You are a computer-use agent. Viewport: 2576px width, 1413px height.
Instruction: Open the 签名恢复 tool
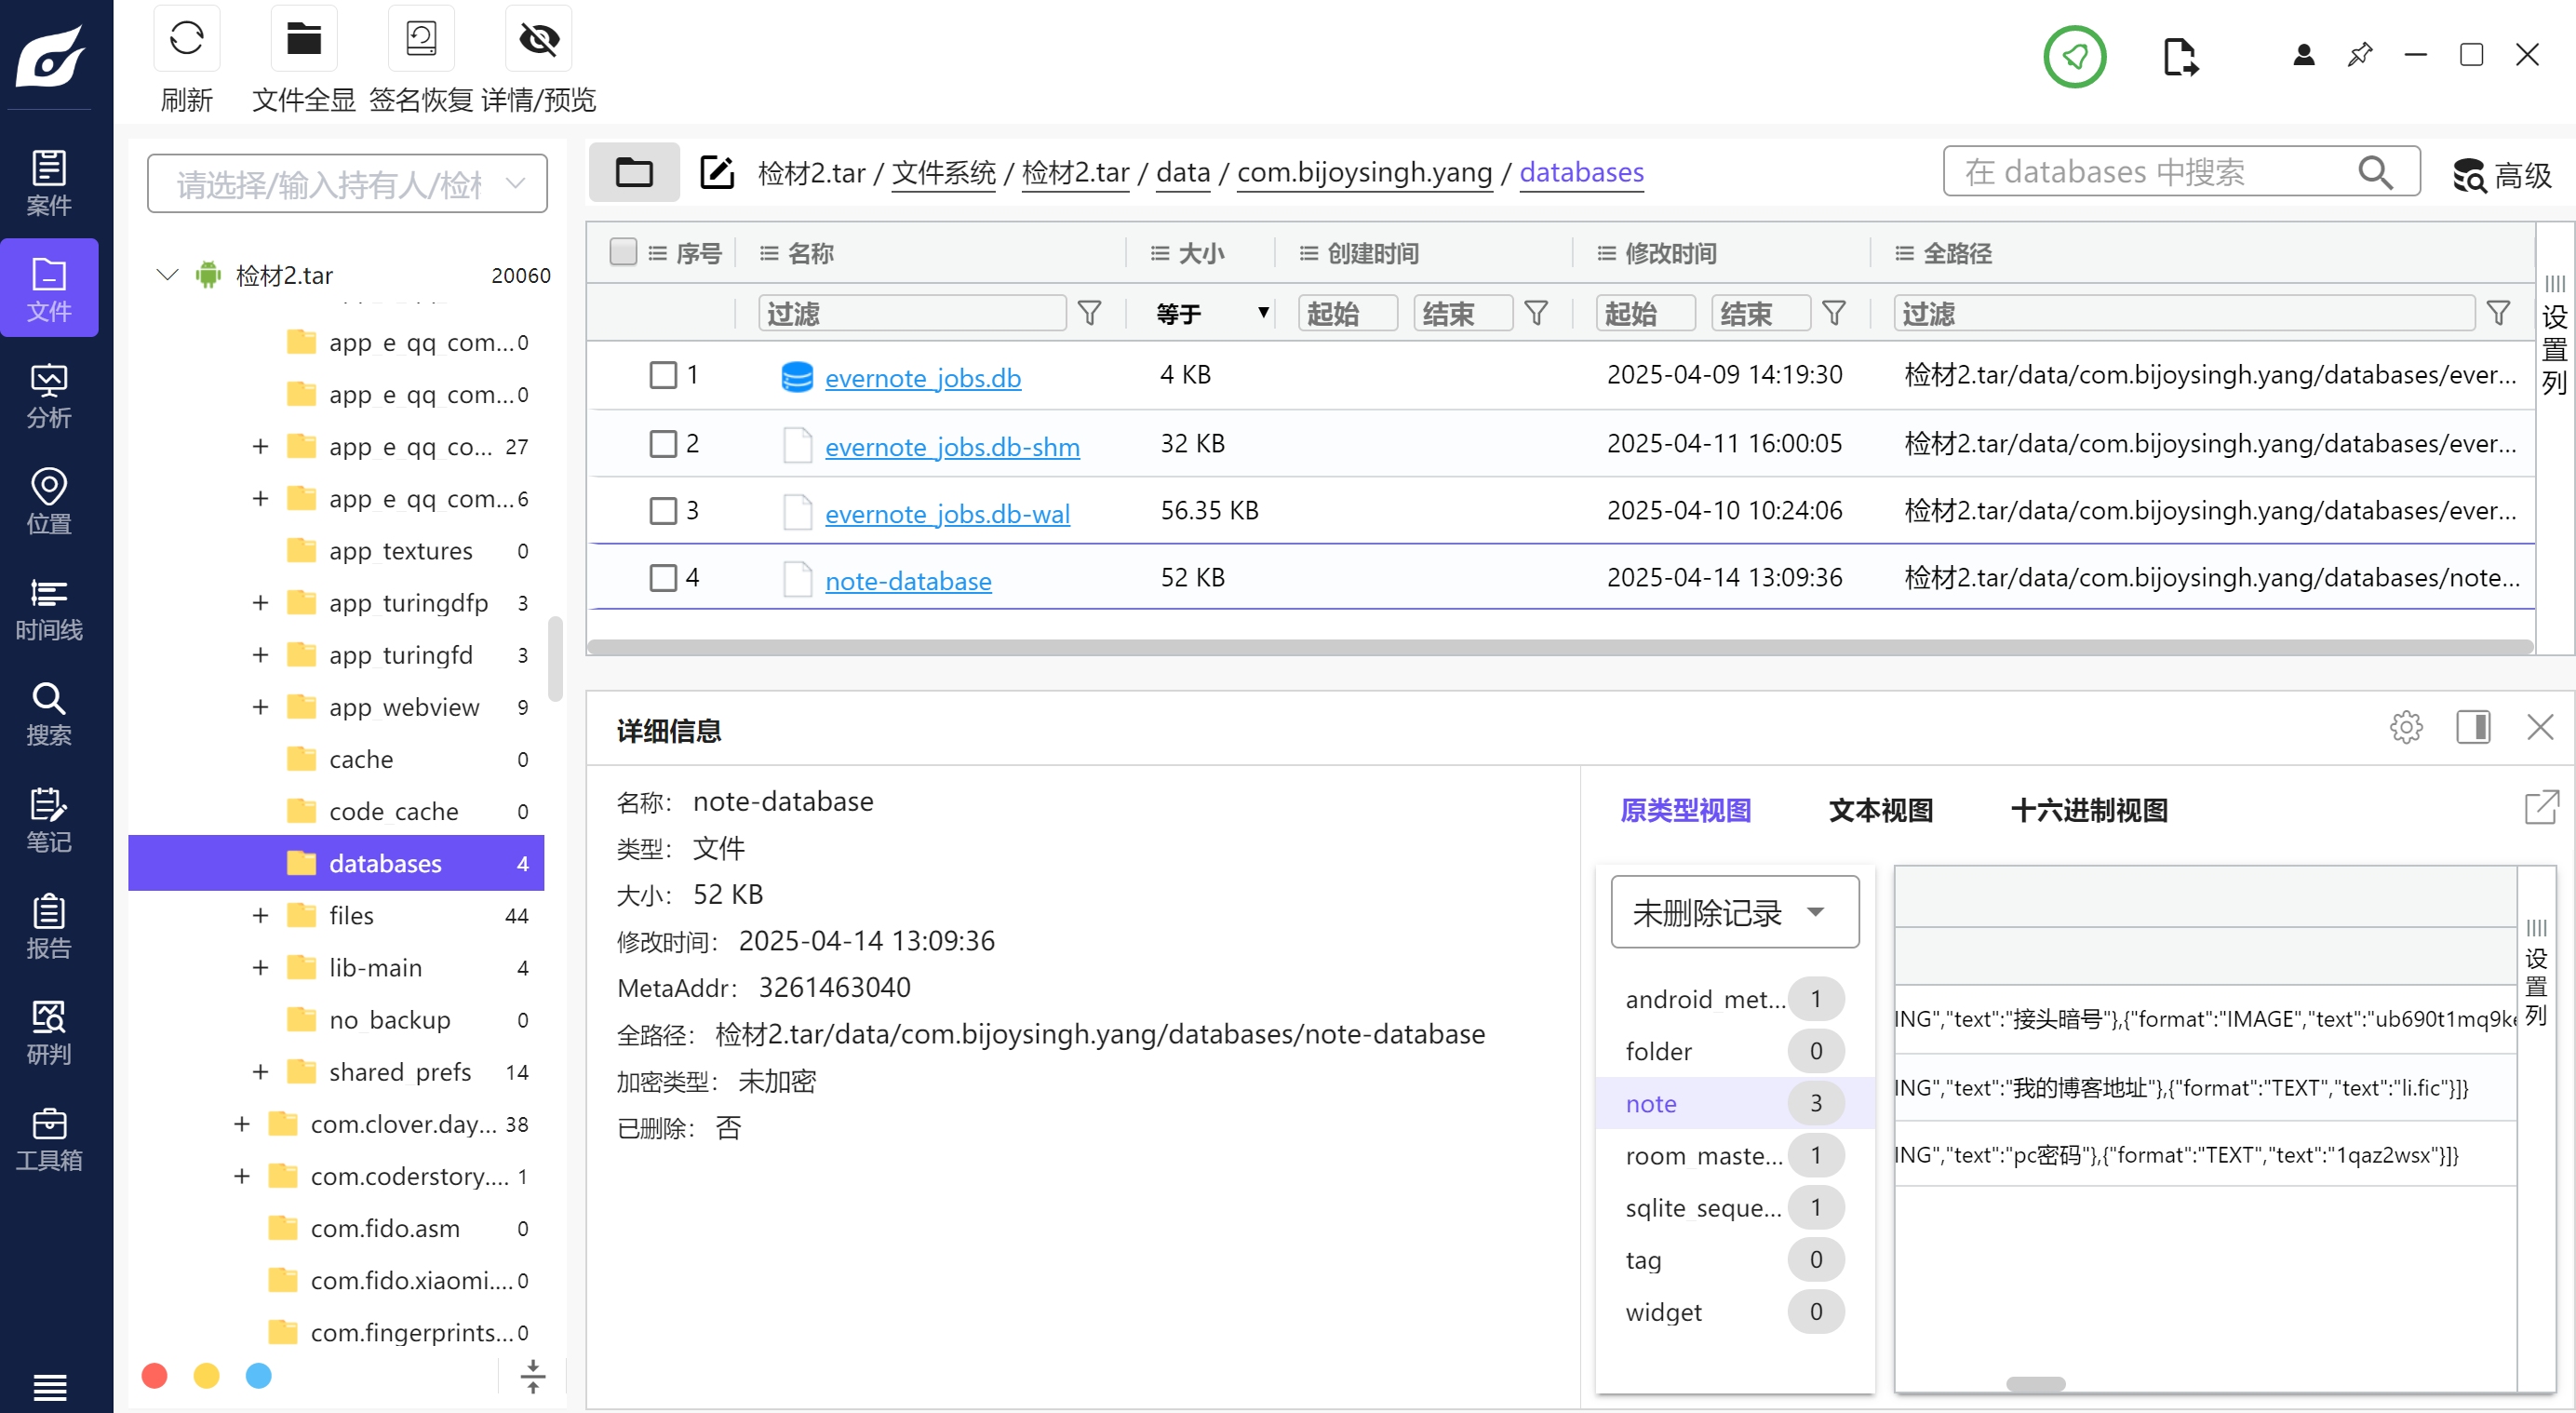pos(421,39)
